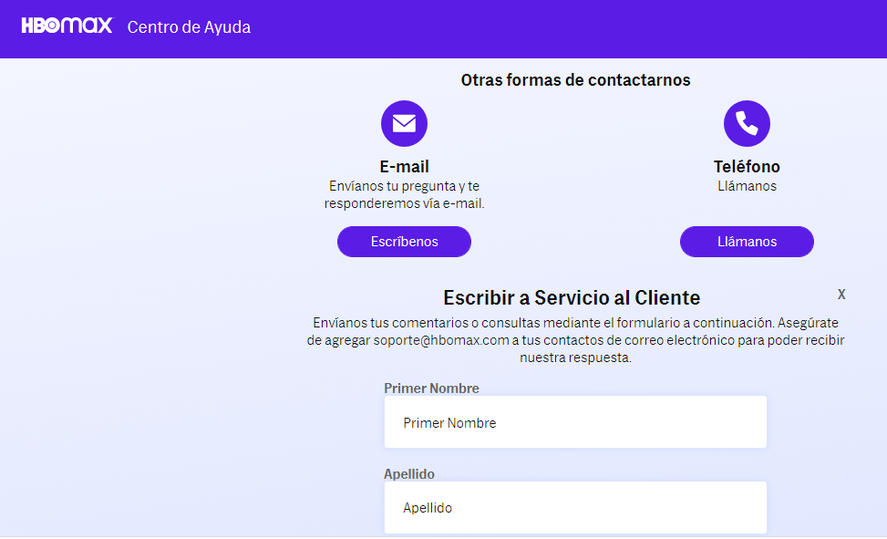Image resolution: width=887 pixels, height=539 pixels.
Task: Open the Centro de Ayuda link
Action: (x=189, y=27)
